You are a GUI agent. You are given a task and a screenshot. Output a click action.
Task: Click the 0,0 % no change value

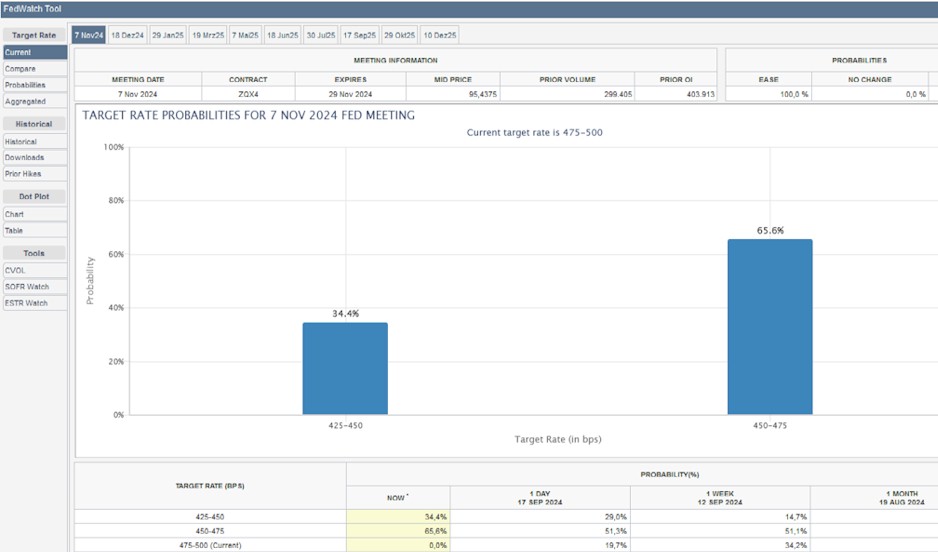(x=915, y=94)
